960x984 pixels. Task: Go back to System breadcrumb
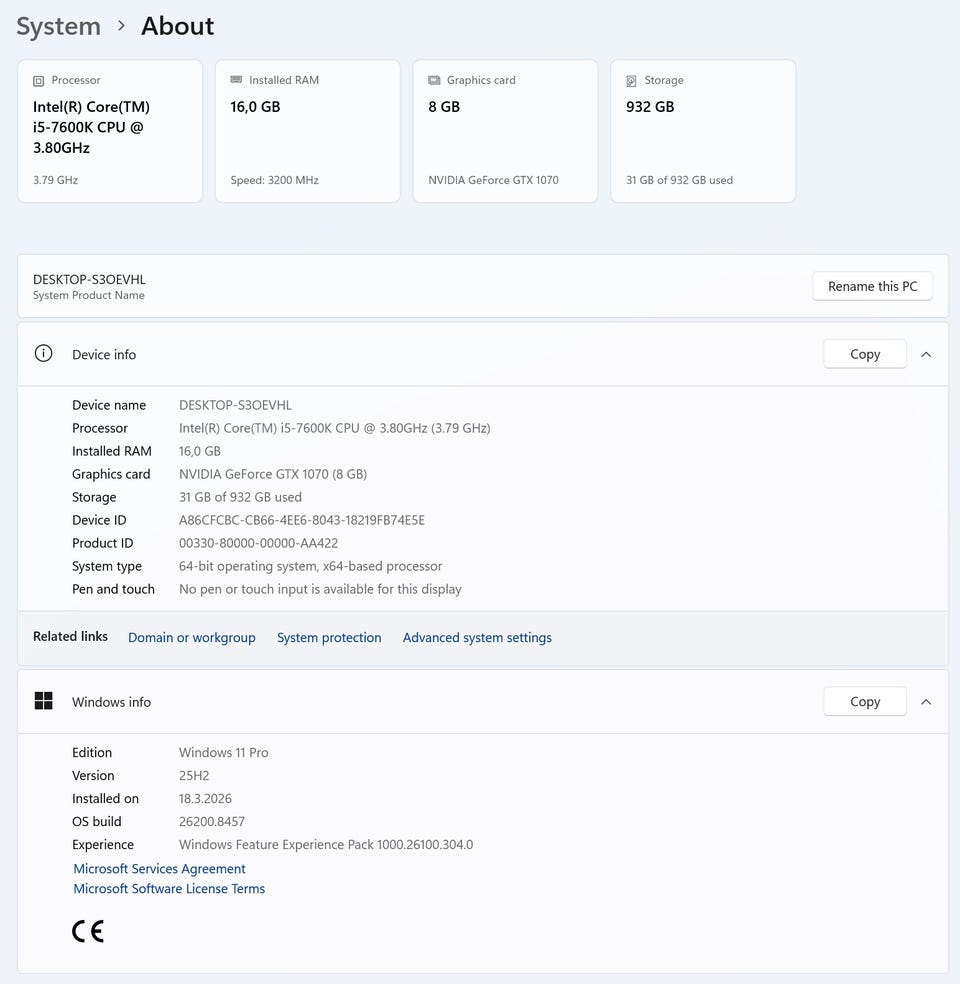(x=58, y=26)
